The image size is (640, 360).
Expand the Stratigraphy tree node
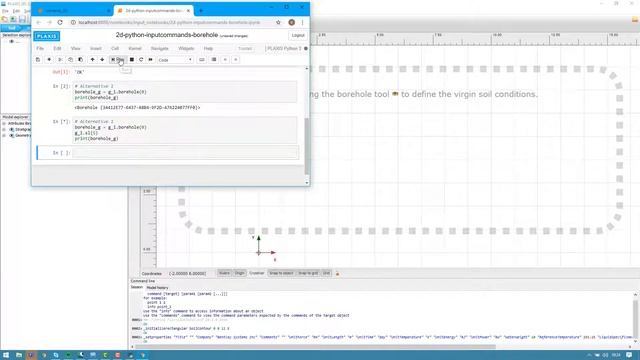coord(4,129)
